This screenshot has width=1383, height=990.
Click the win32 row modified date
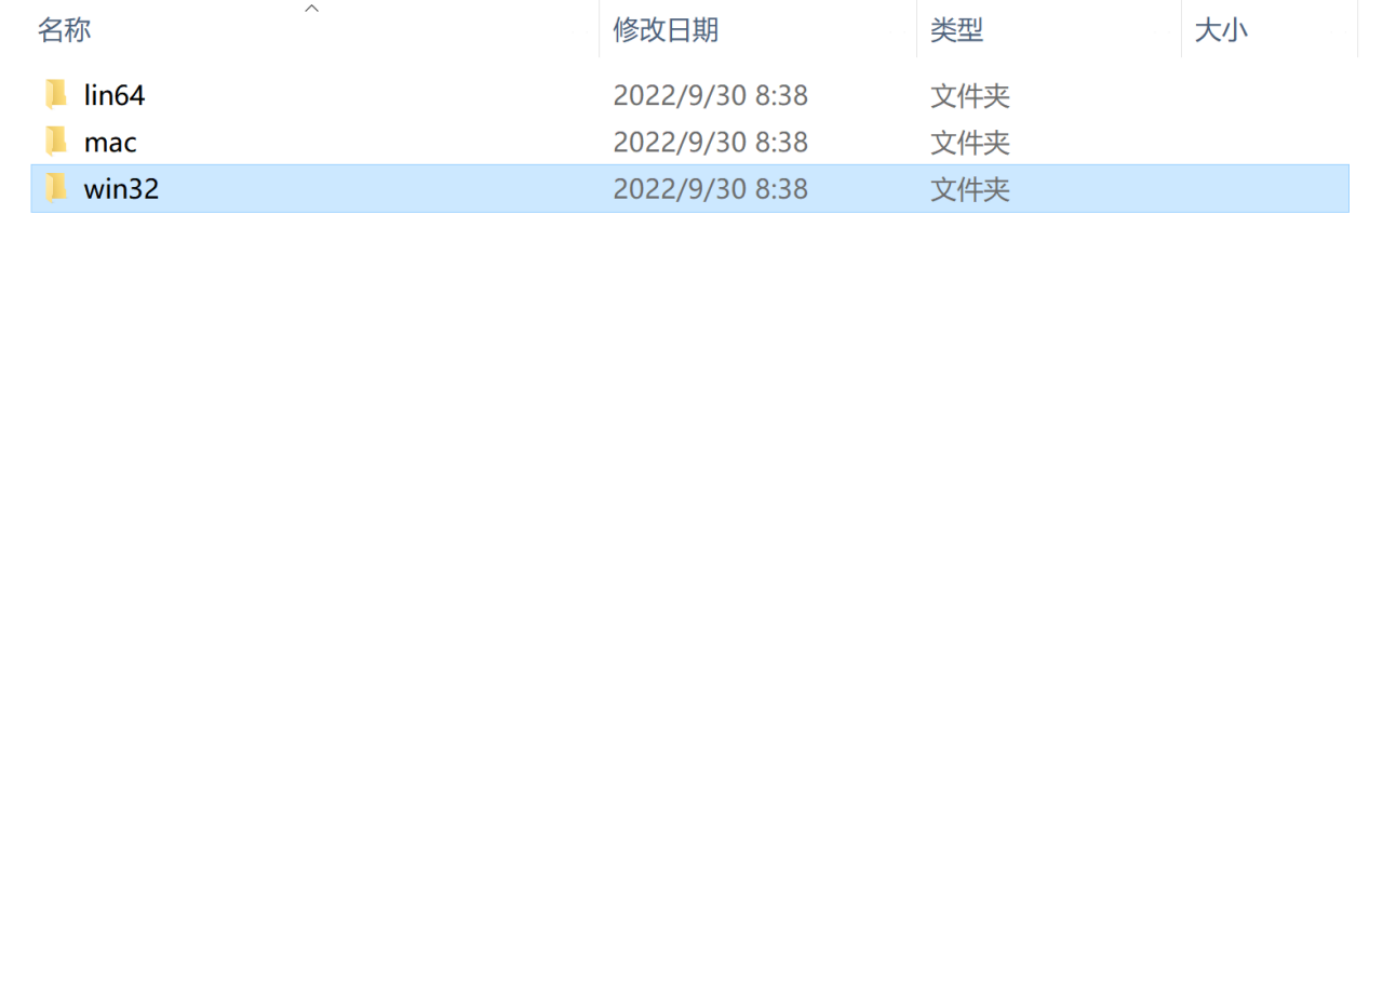click(711, 189)
